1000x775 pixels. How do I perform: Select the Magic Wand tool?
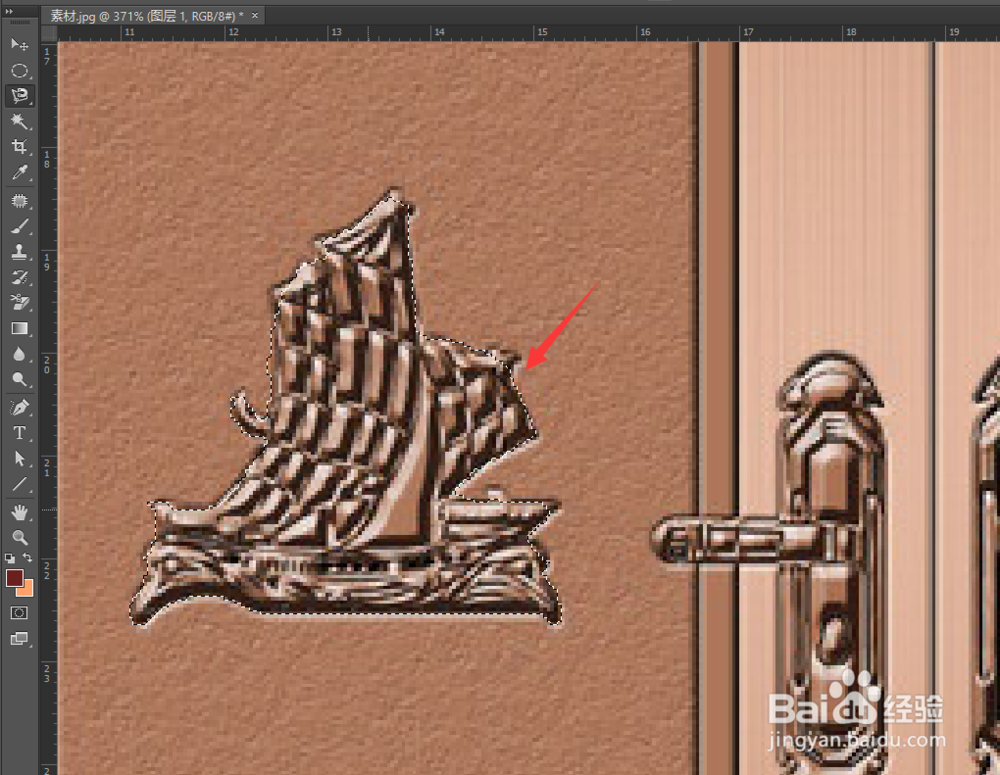(19, 121)
